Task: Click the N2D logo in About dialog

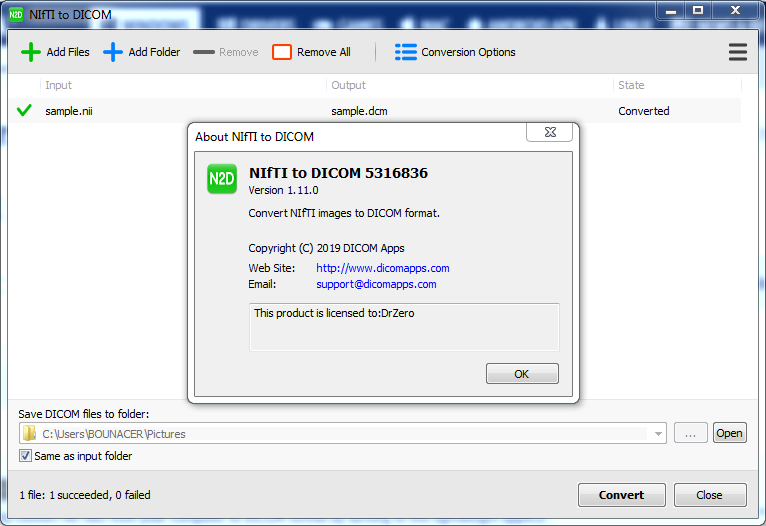Action: [222, 179]
